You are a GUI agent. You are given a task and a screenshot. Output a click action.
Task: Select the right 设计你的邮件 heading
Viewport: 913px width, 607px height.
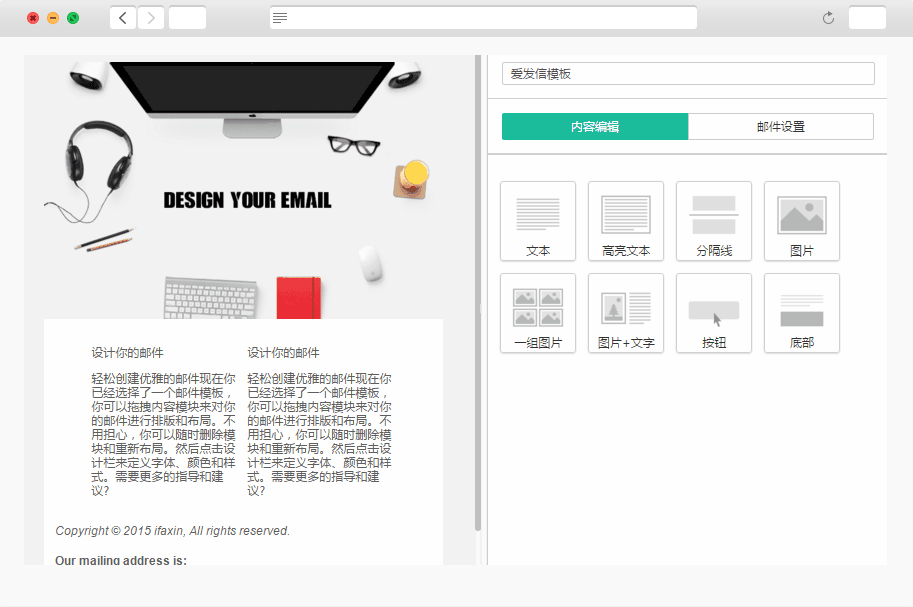283,352
